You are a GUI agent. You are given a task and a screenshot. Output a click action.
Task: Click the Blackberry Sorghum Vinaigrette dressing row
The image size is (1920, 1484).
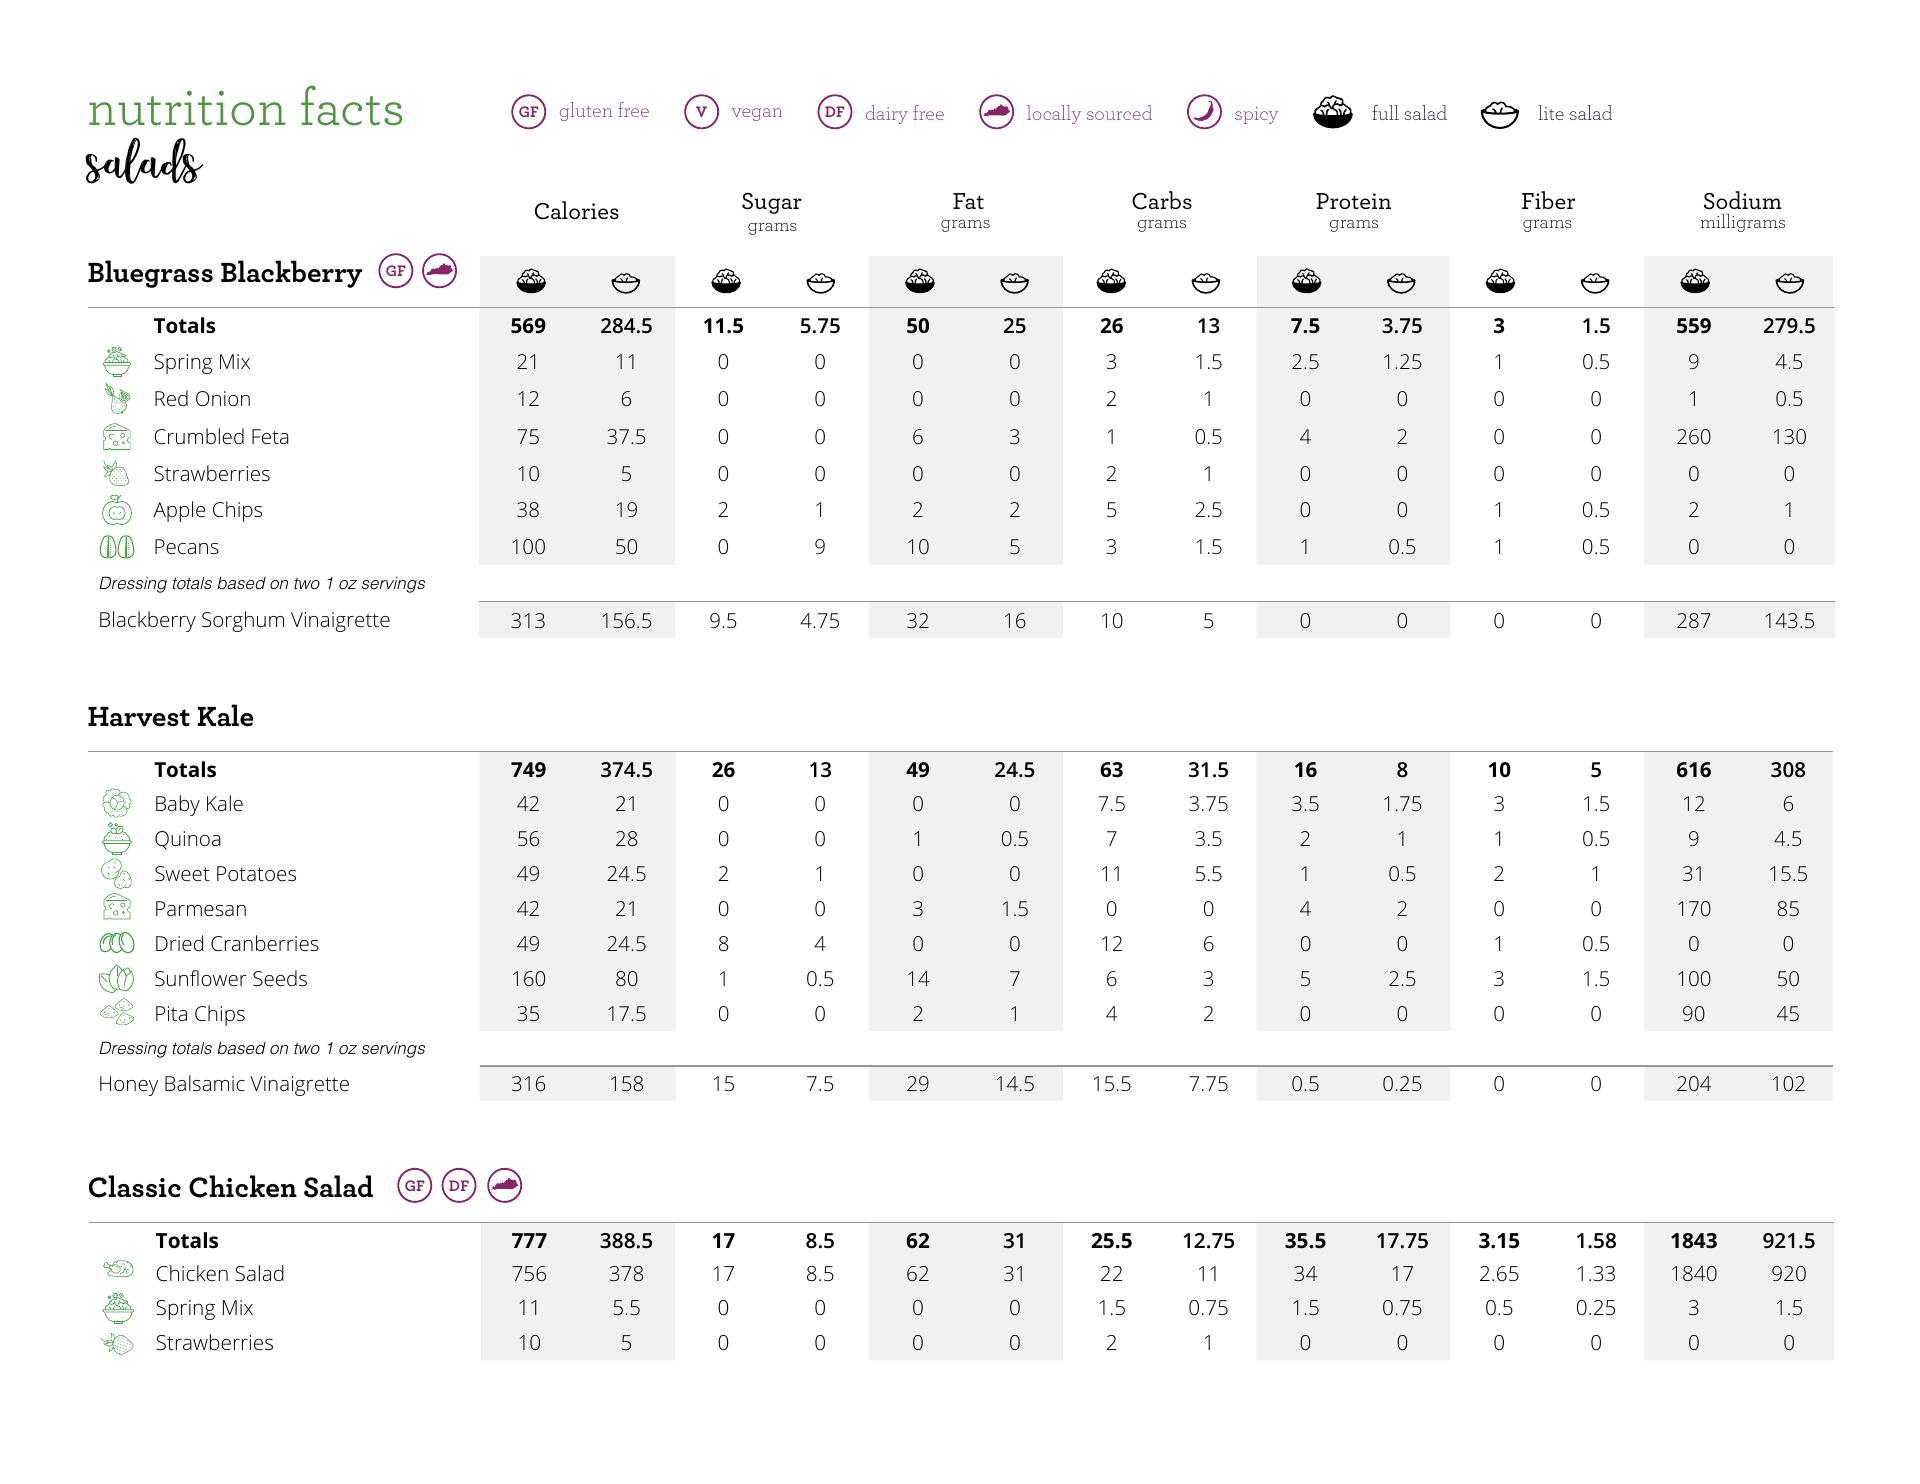[244, 620]
